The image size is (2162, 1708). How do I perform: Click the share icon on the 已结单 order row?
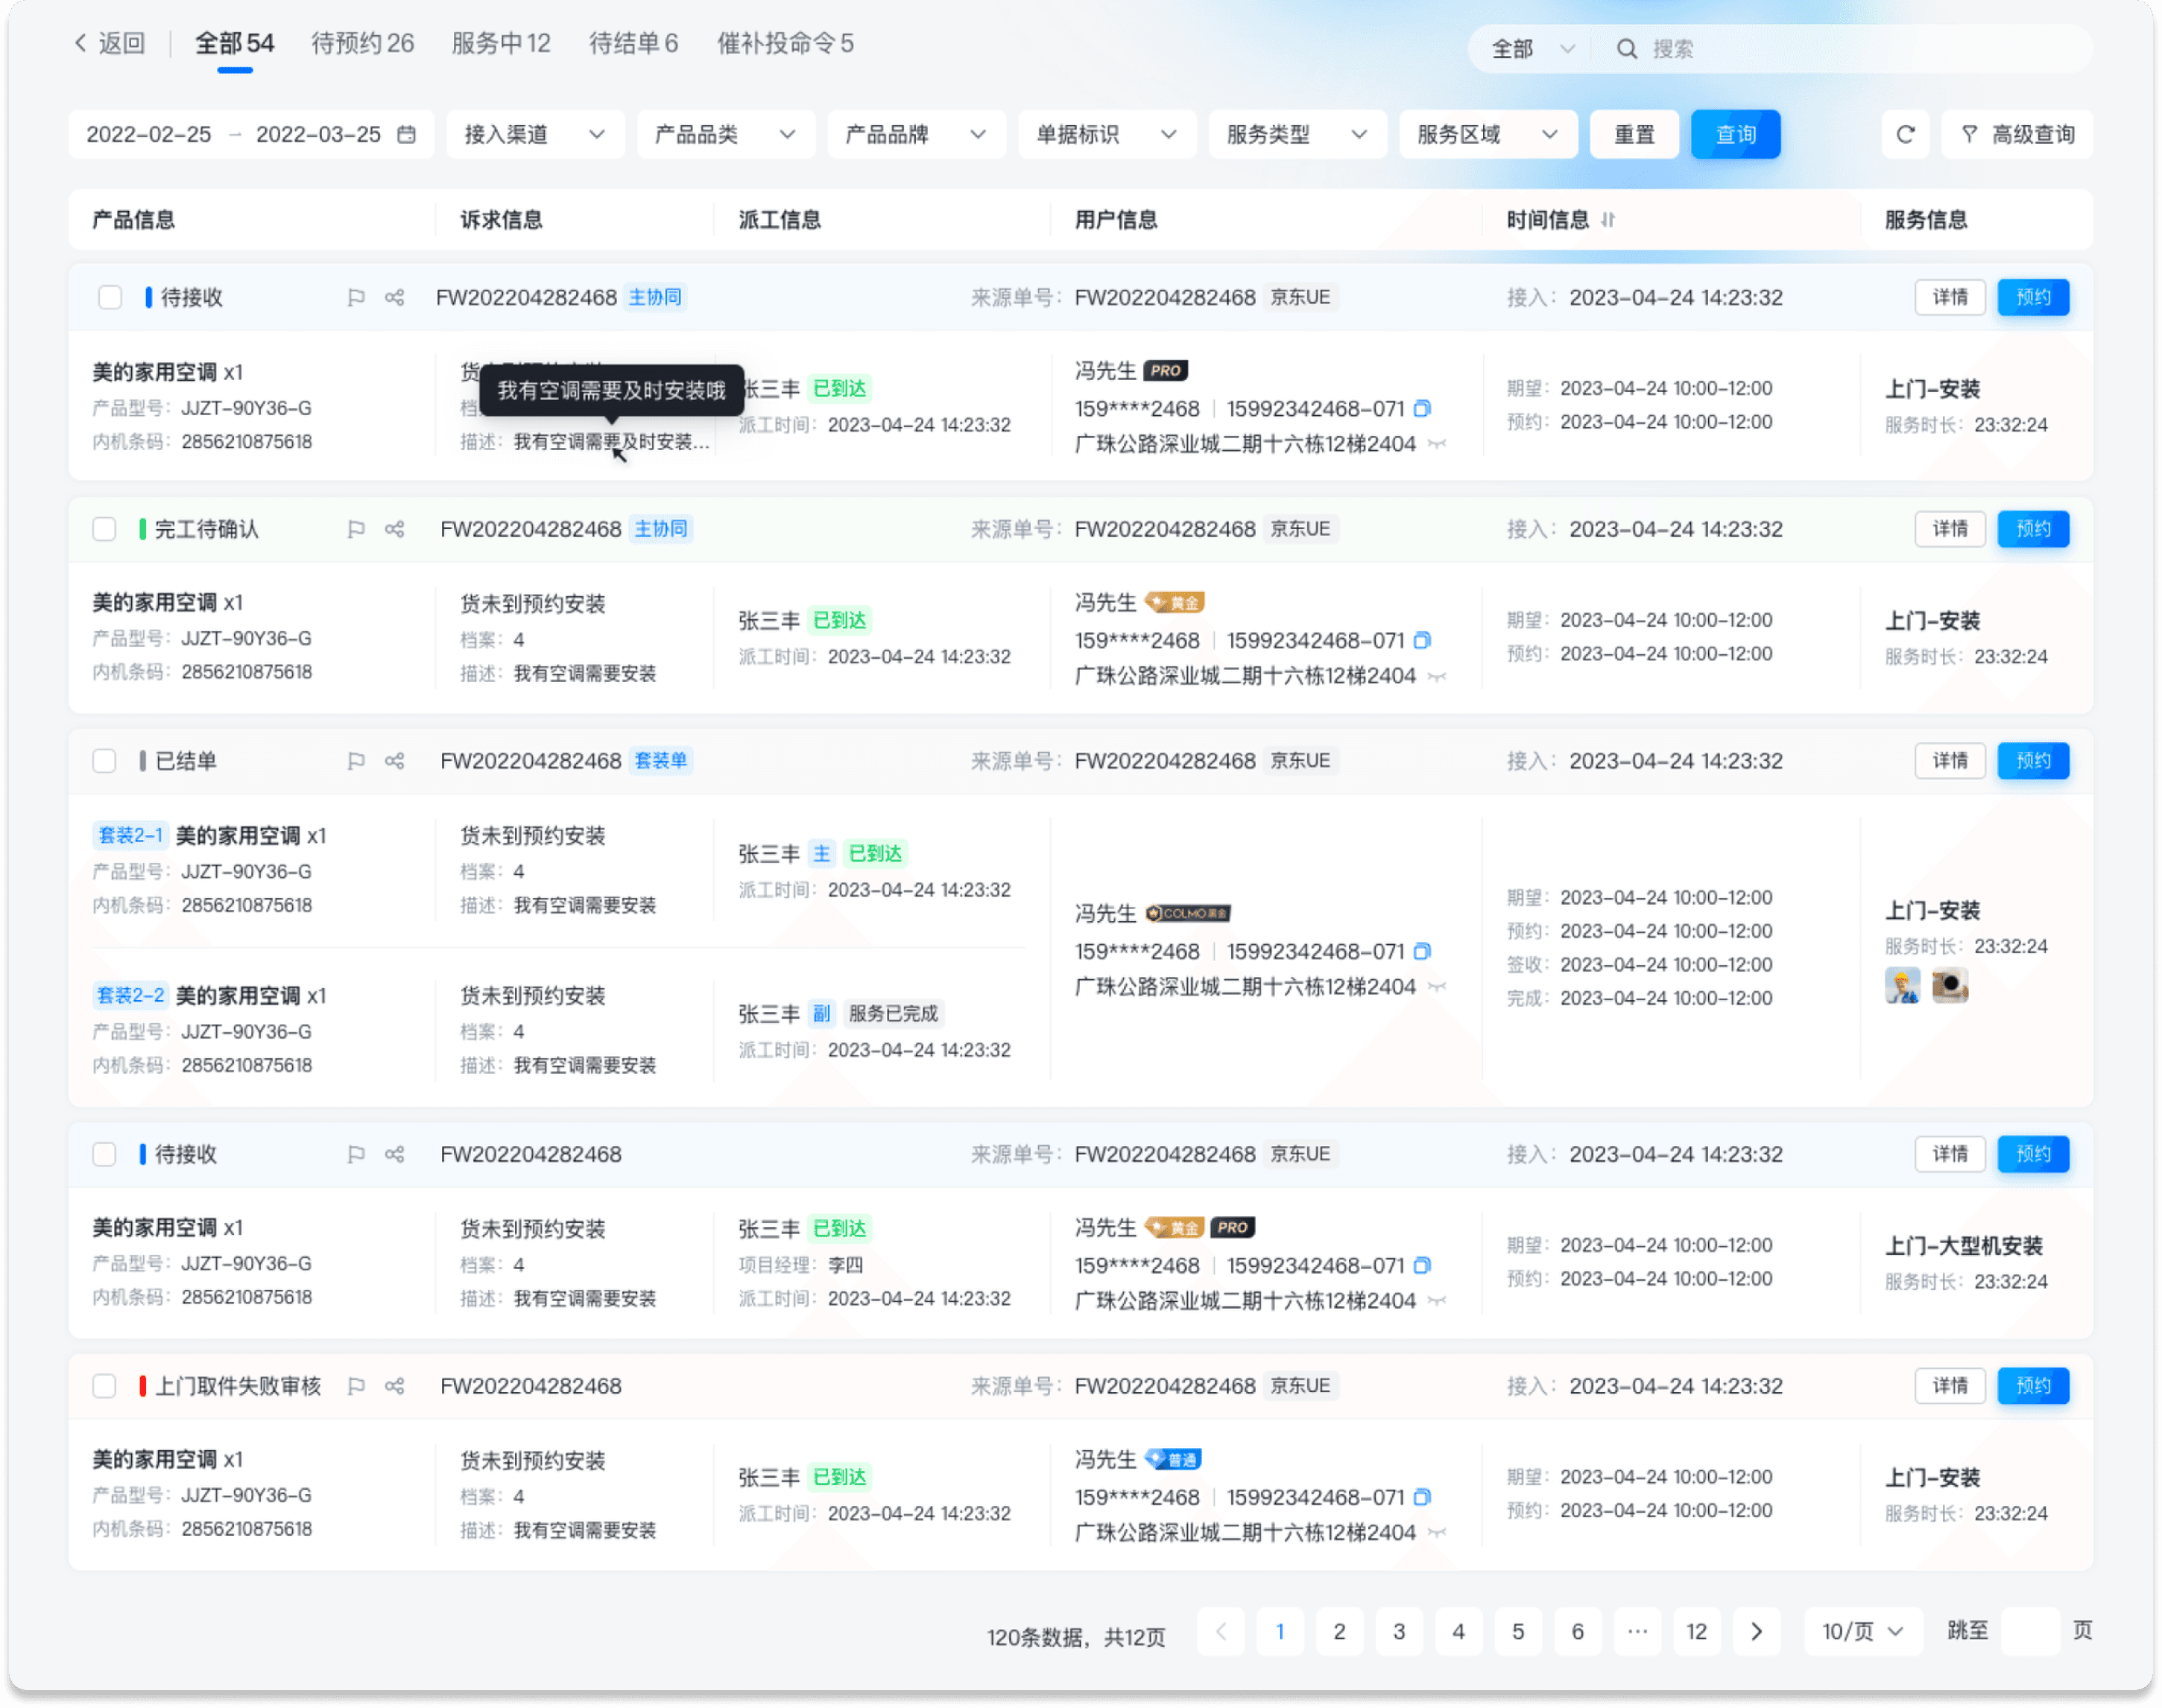(x=395, y=761)
